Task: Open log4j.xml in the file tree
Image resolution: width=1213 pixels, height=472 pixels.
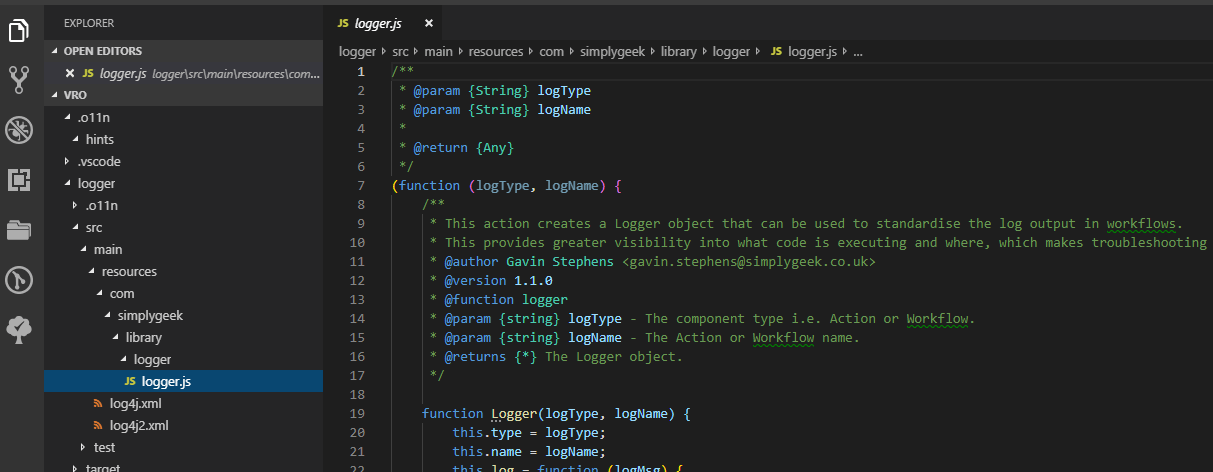Action: pyautogui.click(x=183, y=403)
